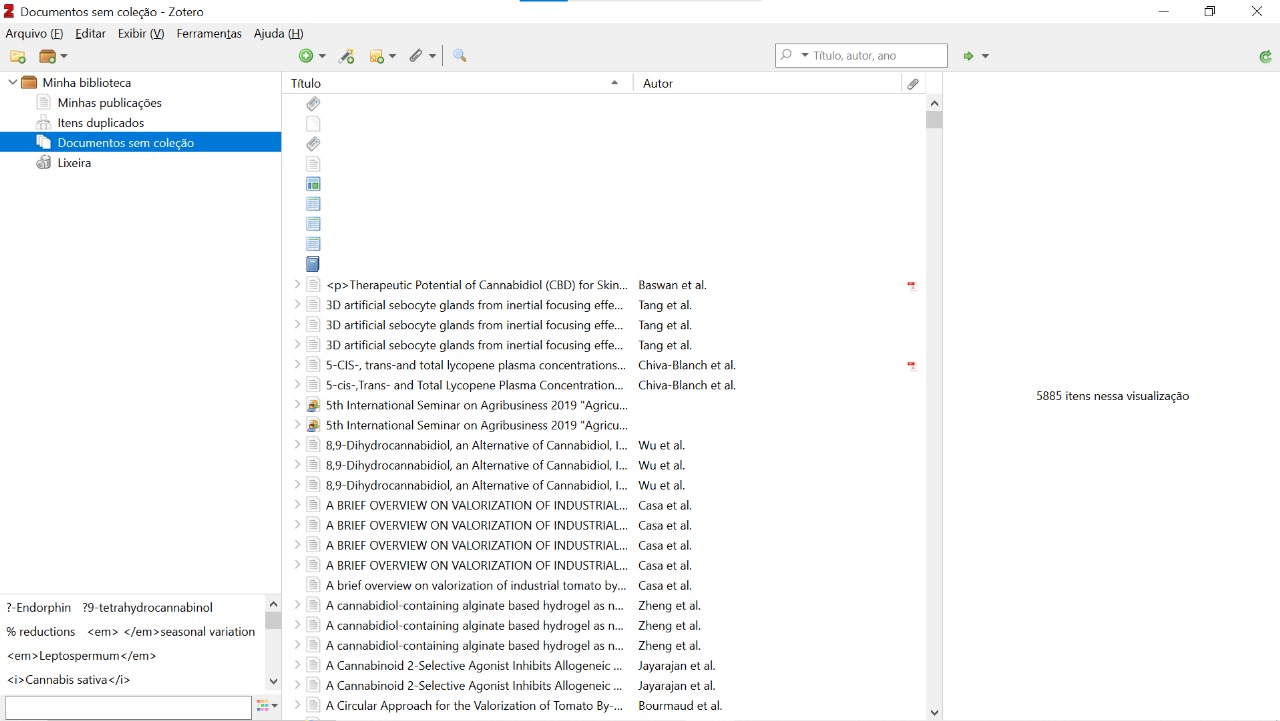The width and height of the screenshot is (1280, 721).
Task: Expand the Therapeutic Potential of Cannabidiol item
Action: coord(297,285)
